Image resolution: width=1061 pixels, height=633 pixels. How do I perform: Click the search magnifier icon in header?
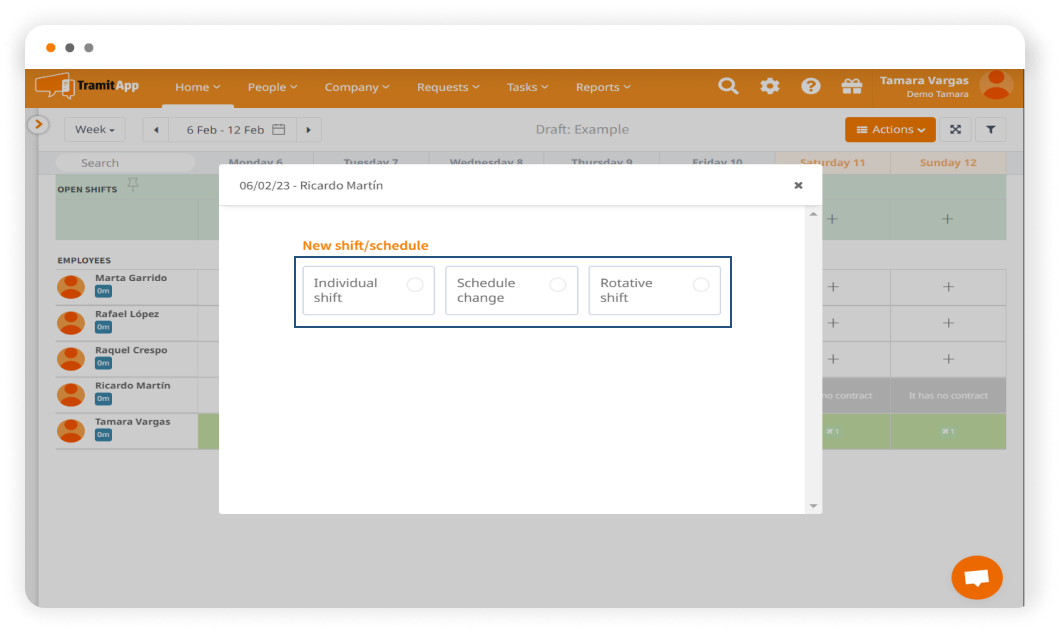tap(728, 86)
